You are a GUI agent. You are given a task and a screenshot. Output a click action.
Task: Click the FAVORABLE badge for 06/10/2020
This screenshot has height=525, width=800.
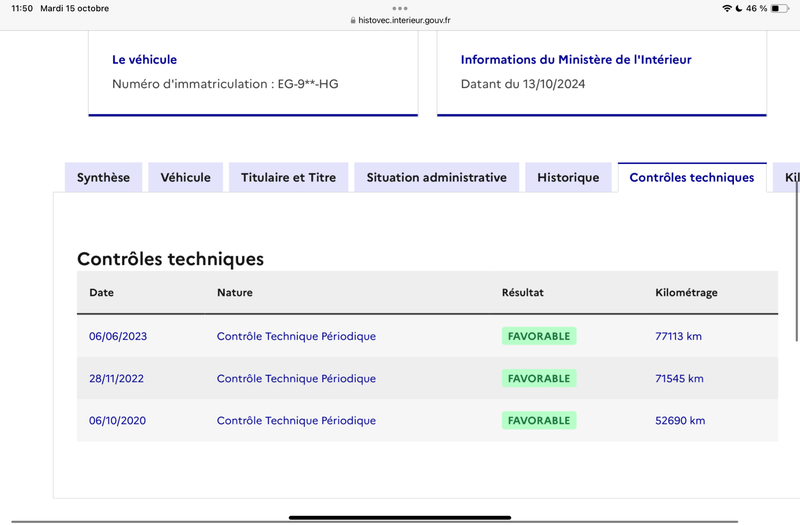pyautogui.click(x=539, y=420)
